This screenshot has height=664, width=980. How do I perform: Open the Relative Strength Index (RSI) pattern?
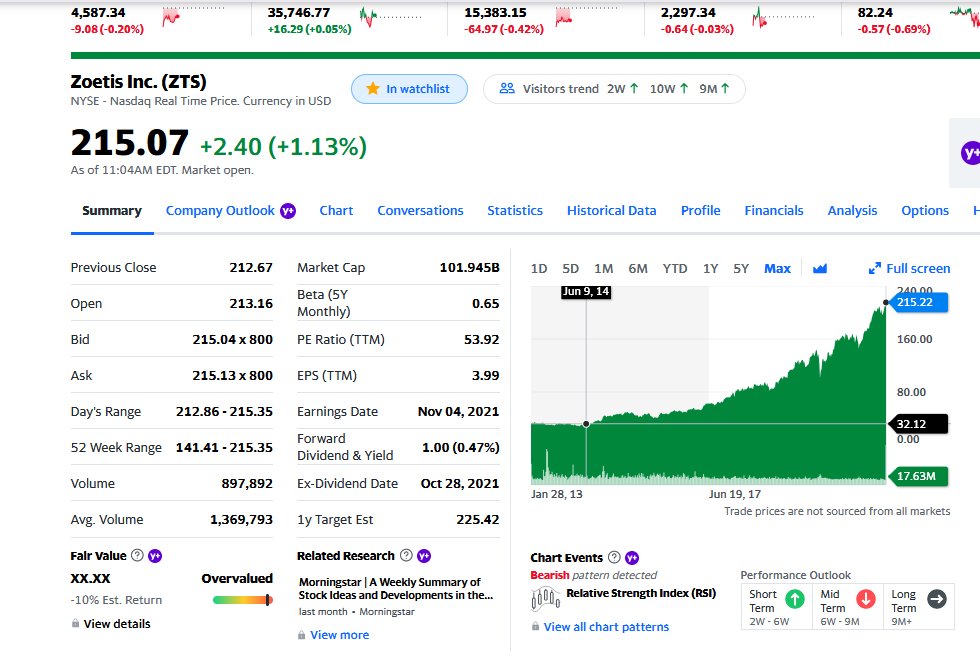coord(641,593)
